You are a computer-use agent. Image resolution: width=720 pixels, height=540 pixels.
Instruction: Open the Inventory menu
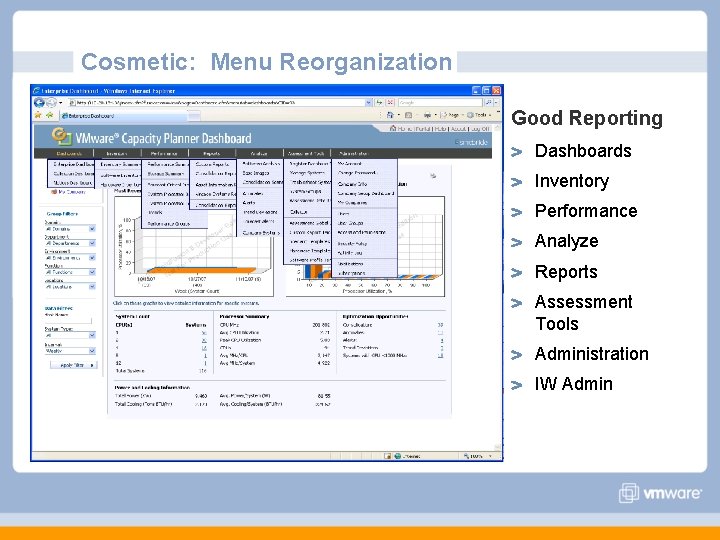coord(117,153)
